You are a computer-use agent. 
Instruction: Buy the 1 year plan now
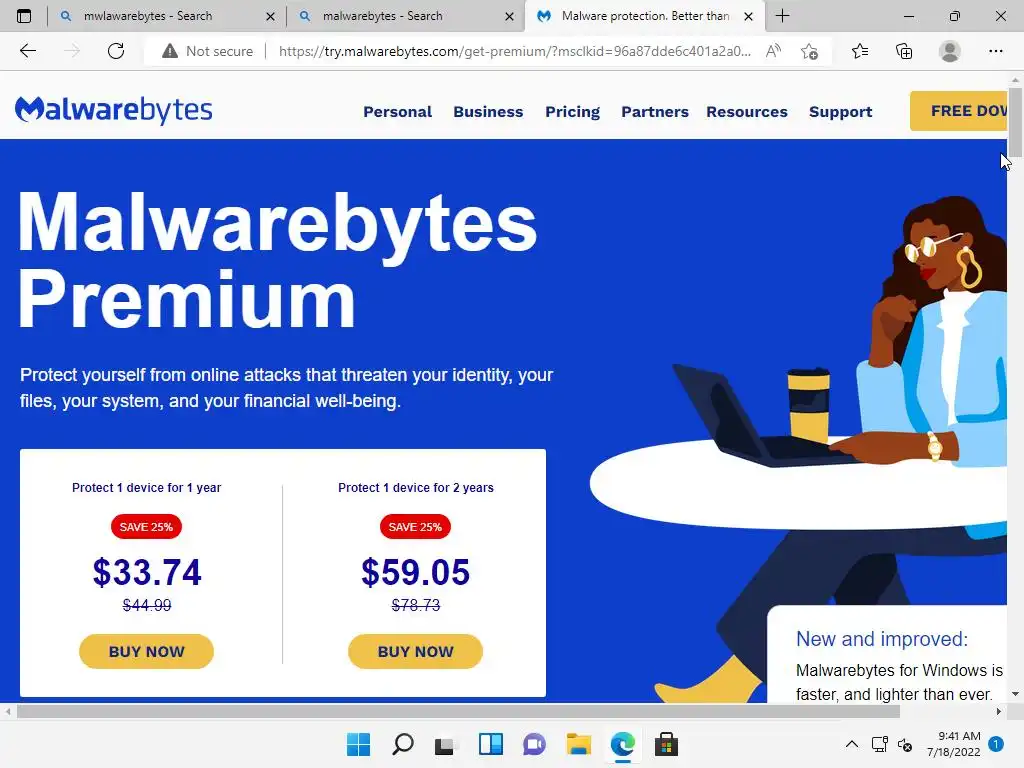click(x=146, y=651)
